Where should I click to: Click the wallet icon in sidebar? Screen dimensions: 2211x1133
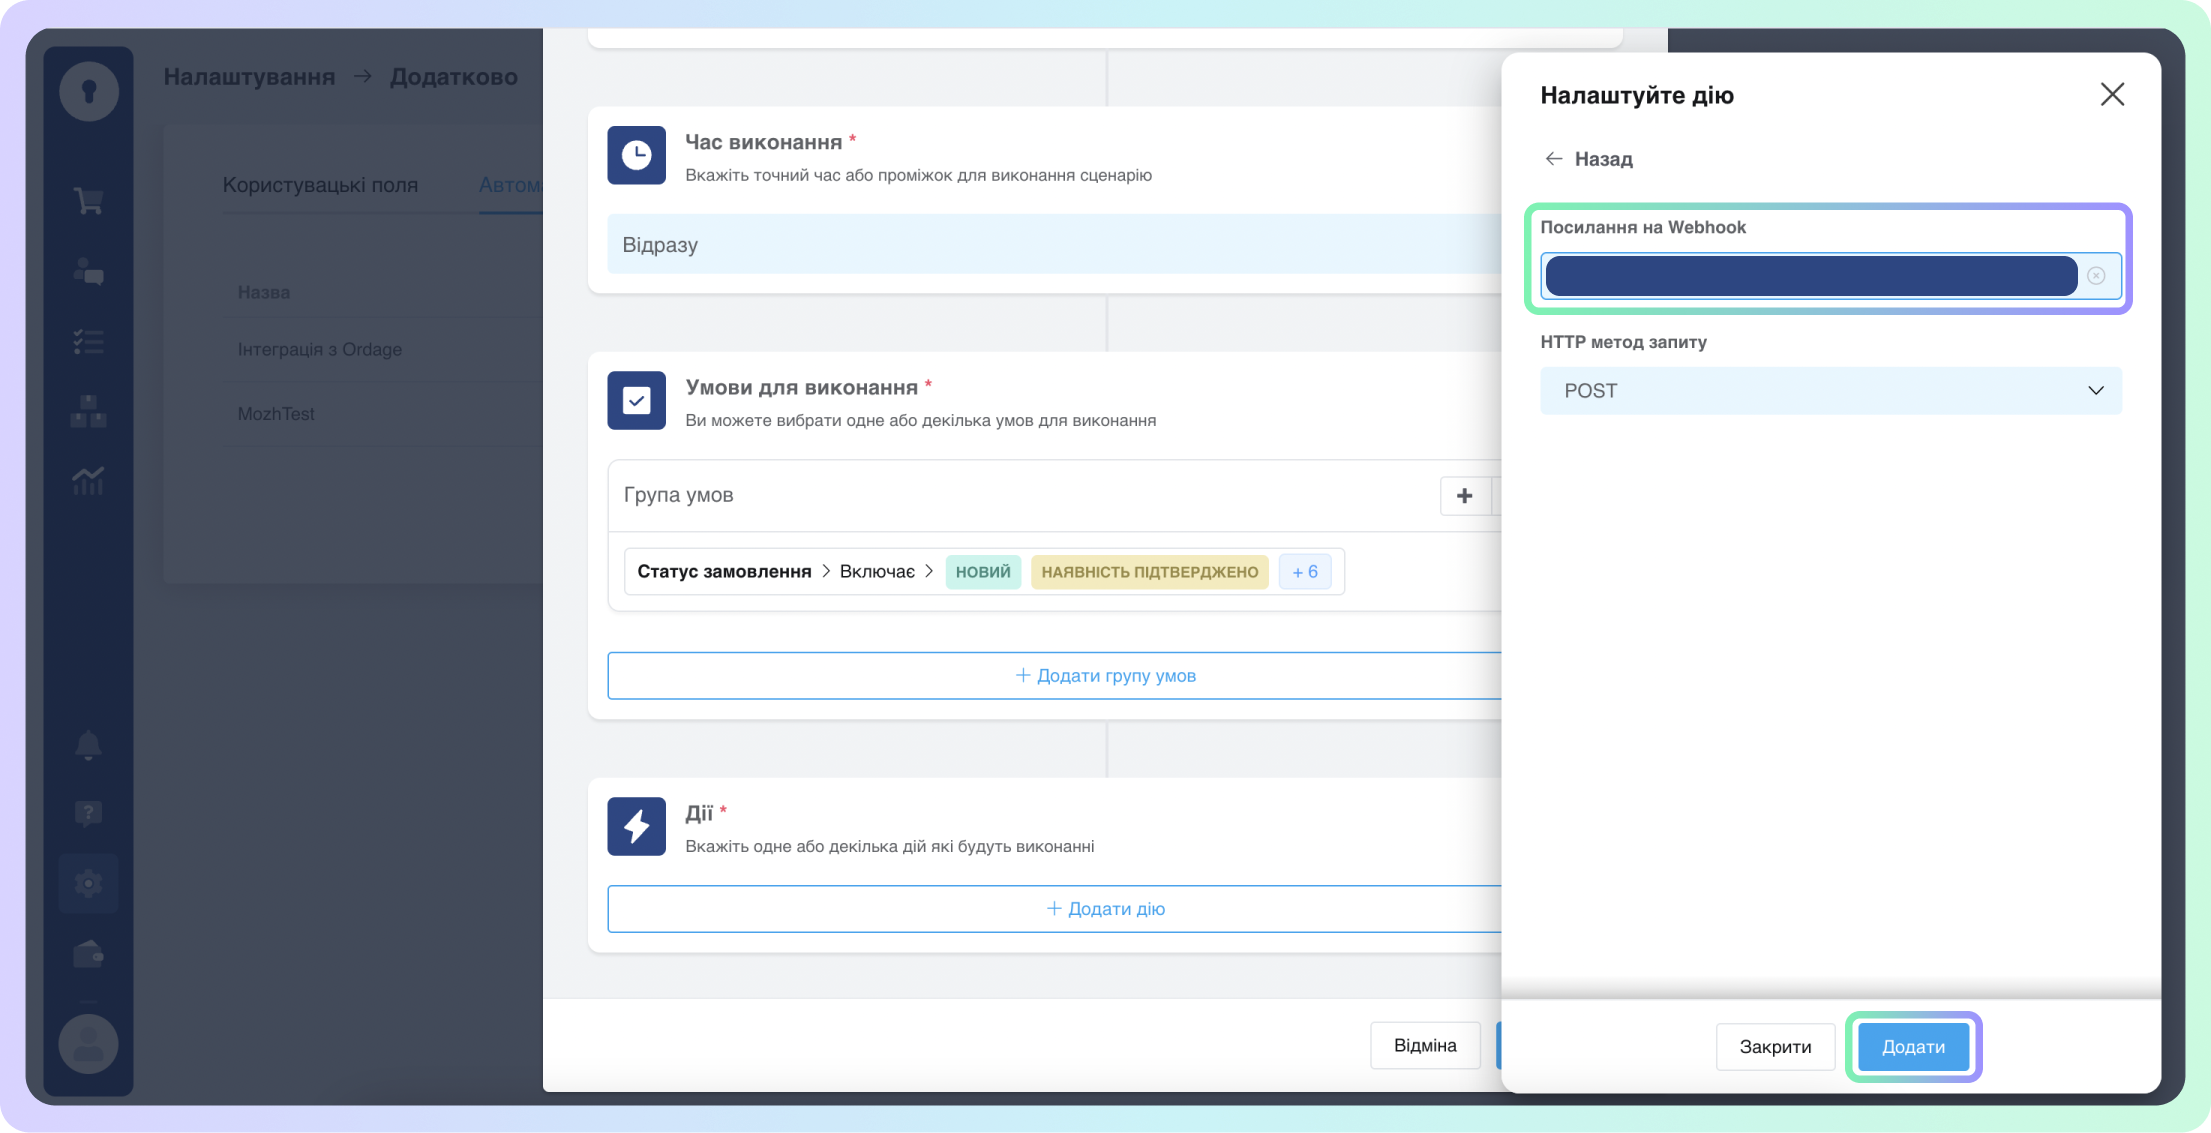point(88,955)
